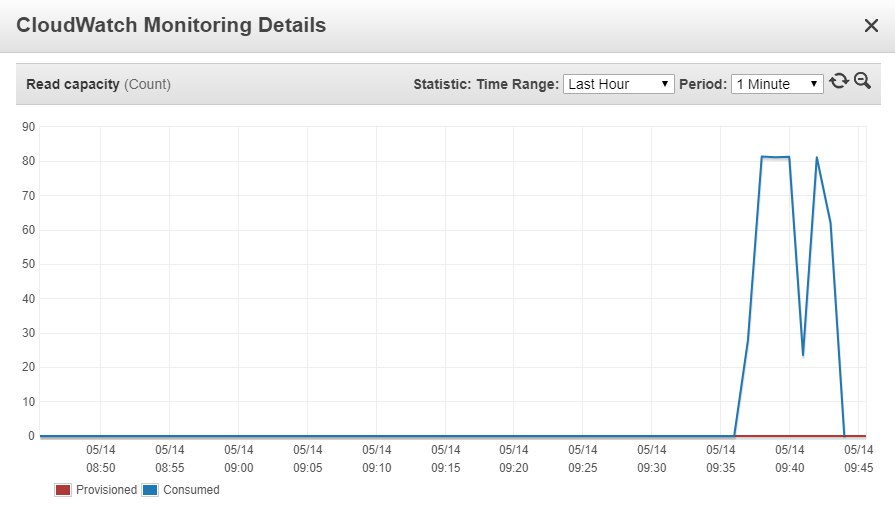This screenshot has height=509, width=895.
Task: Click the Time Range label
Action: (x=518, y=84)
